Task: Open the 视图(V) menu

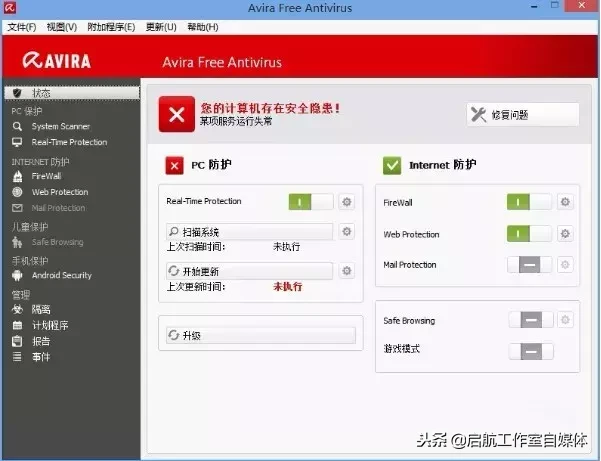Action: [62, 27]
